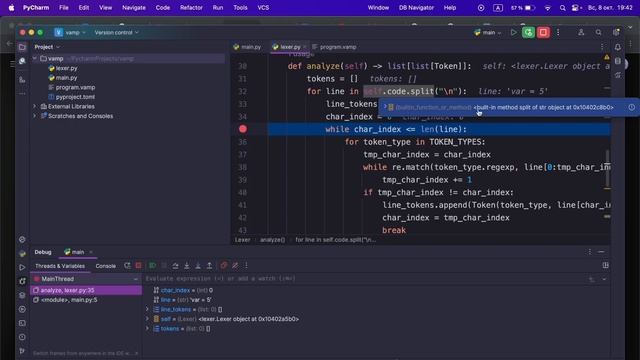Open the Version Control git sidebar icon
This screenshot has width=640, height=360.
coord(22,351)
